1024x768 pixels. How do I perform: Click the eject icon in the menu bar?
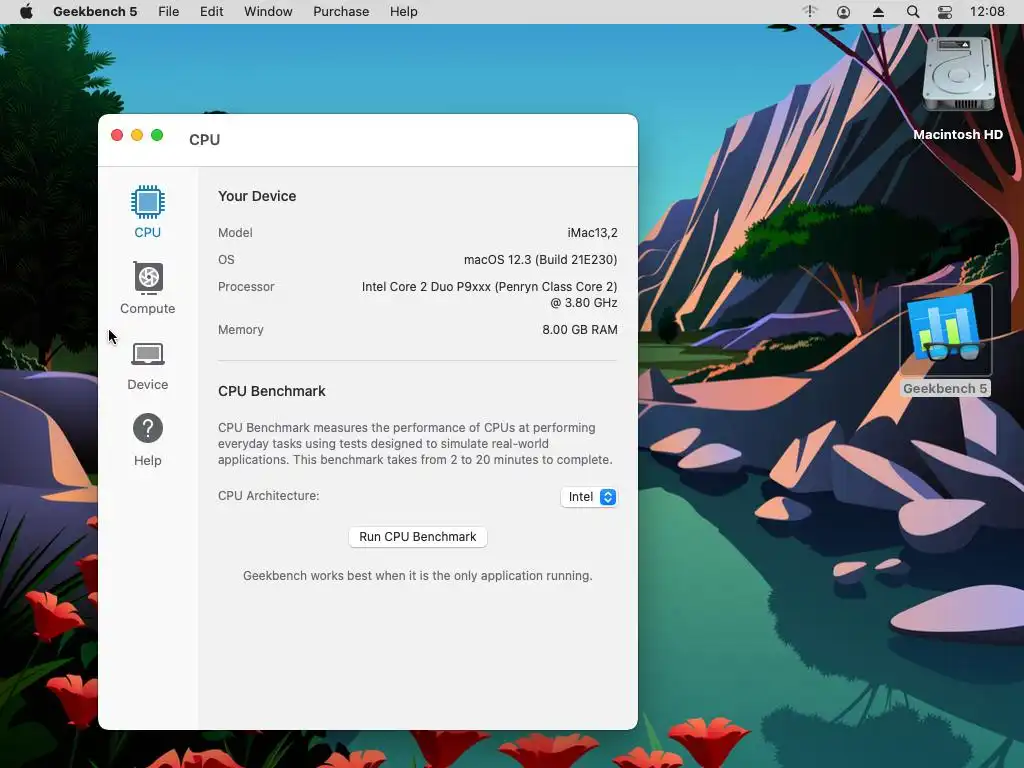click(878, 12)
